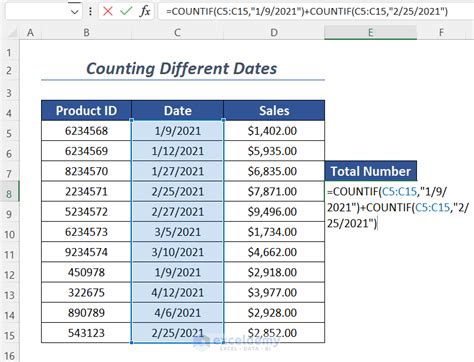Select date cell 1/27/2021
The width and height of the screenshot is (474, 362).
tap(177, 171)
